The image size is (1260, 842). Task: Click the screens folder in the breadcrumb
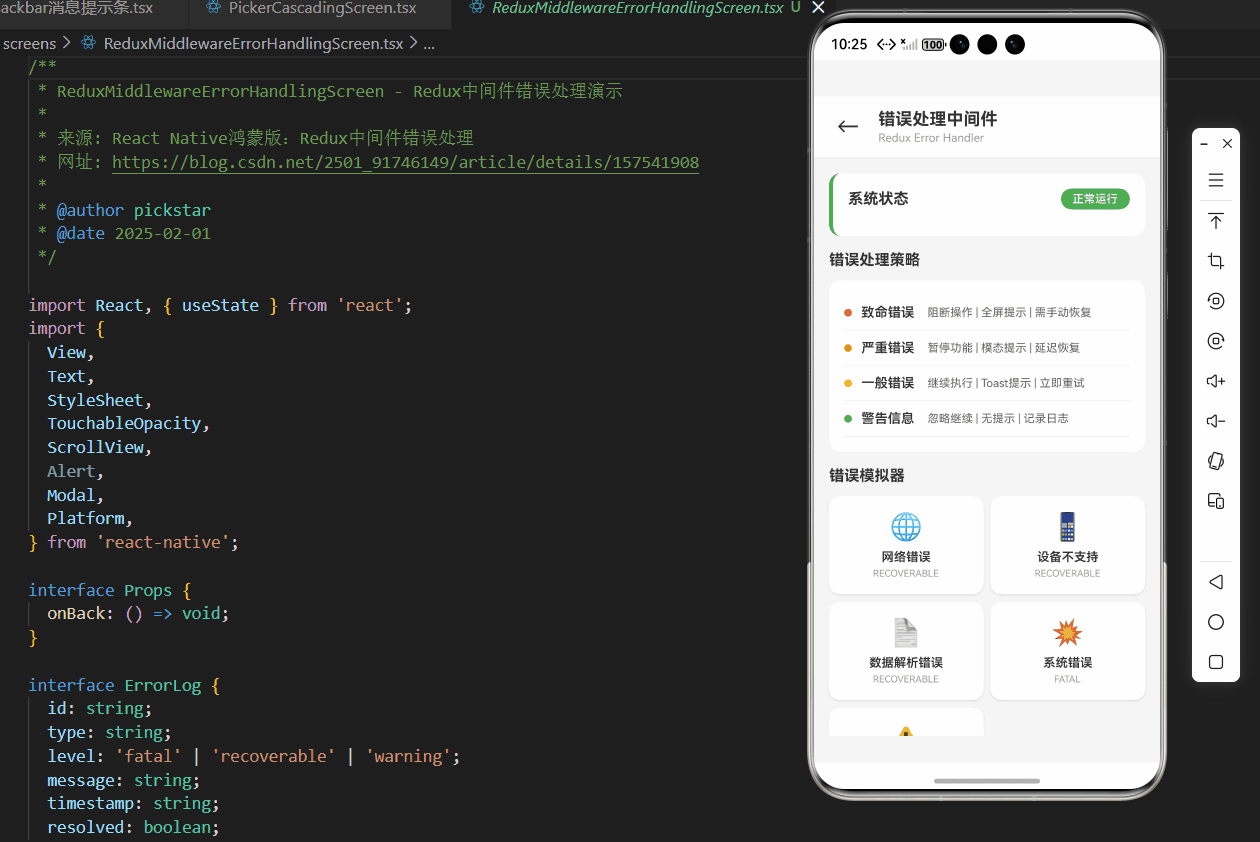point(29,43)
